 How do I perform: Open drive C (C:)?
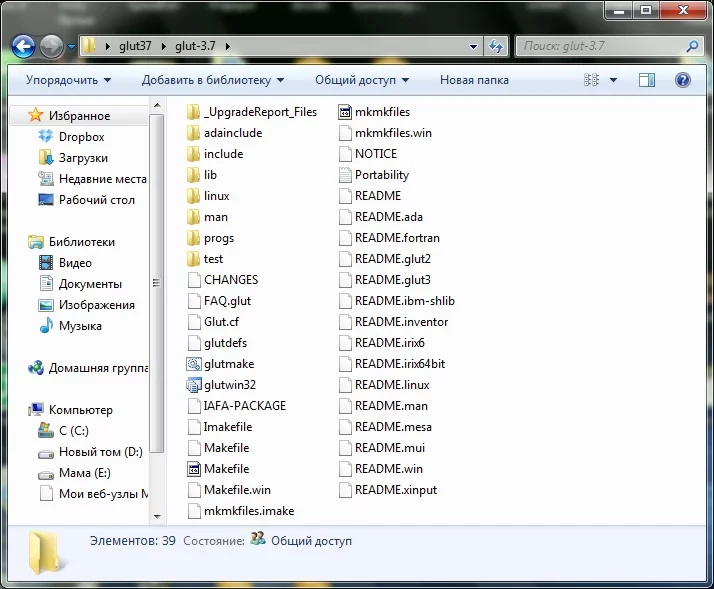(x=74, y=430)
